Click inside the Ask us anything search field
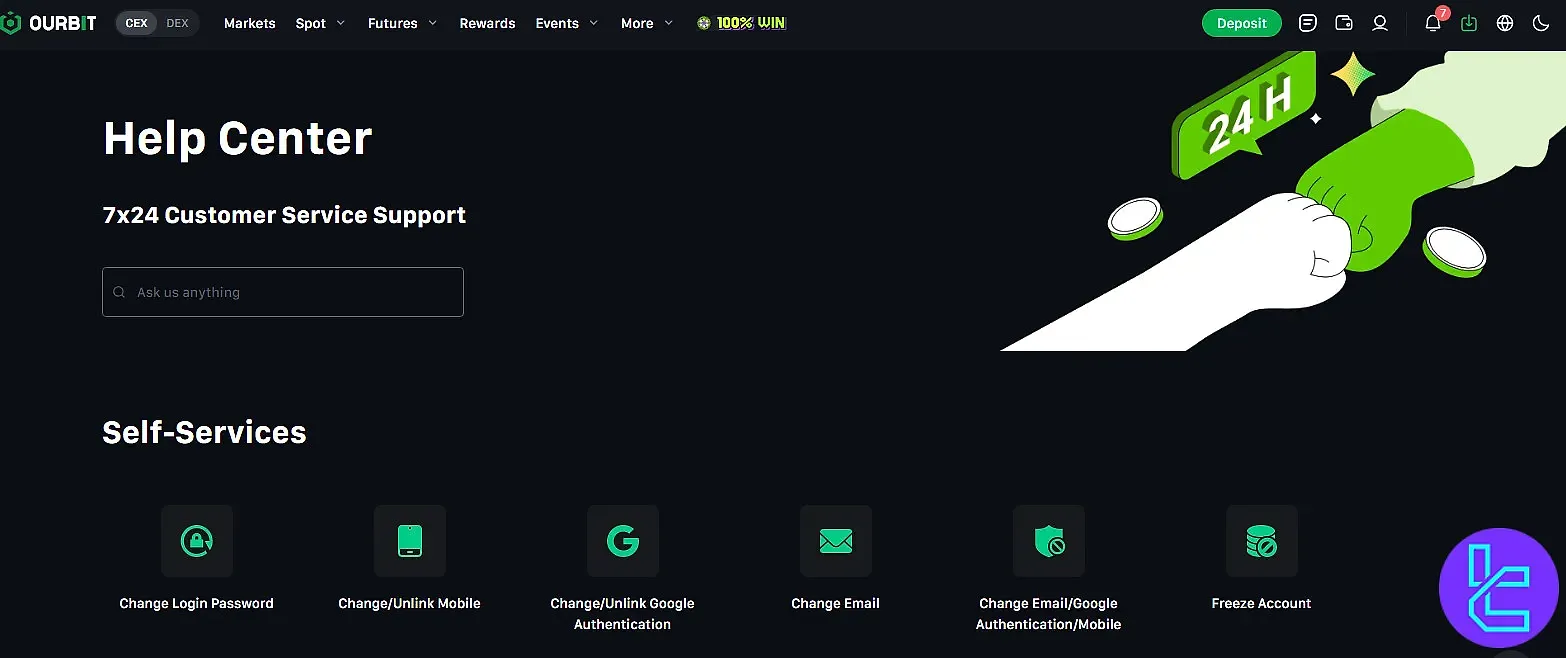This screenshot has width=1566, height=658. 282,291
